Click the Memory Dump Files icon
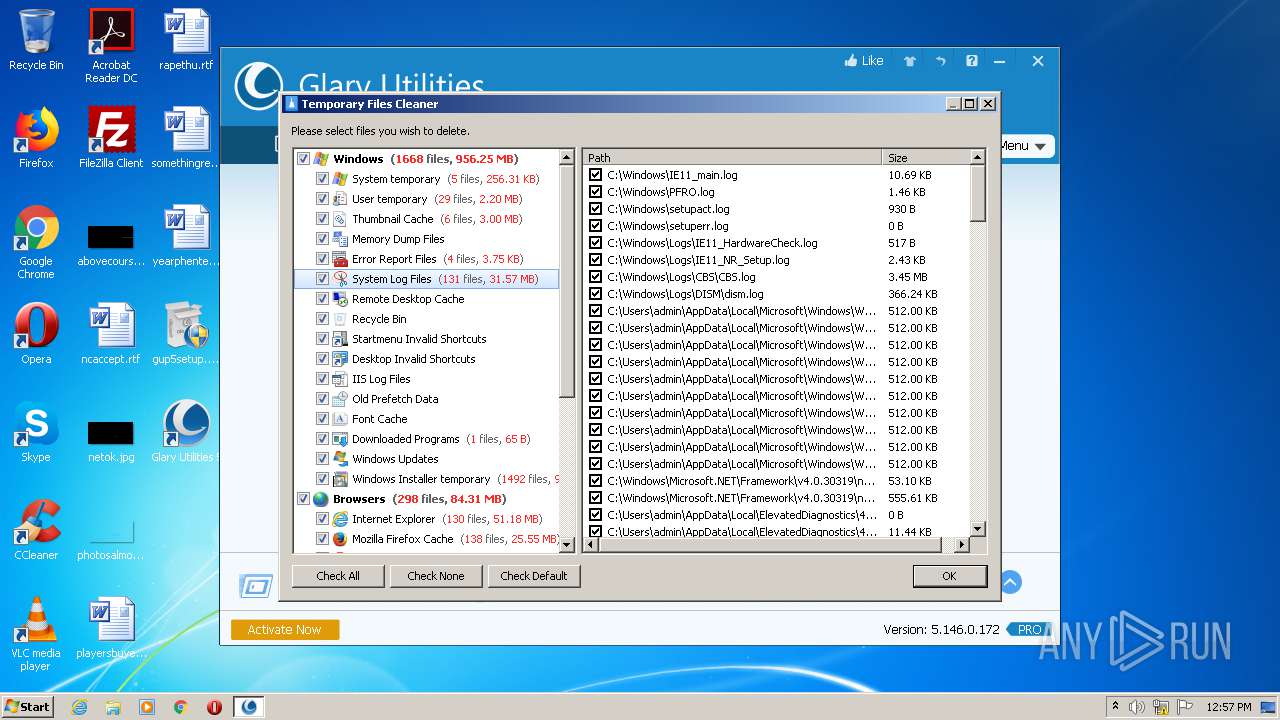 click(340, 239)
